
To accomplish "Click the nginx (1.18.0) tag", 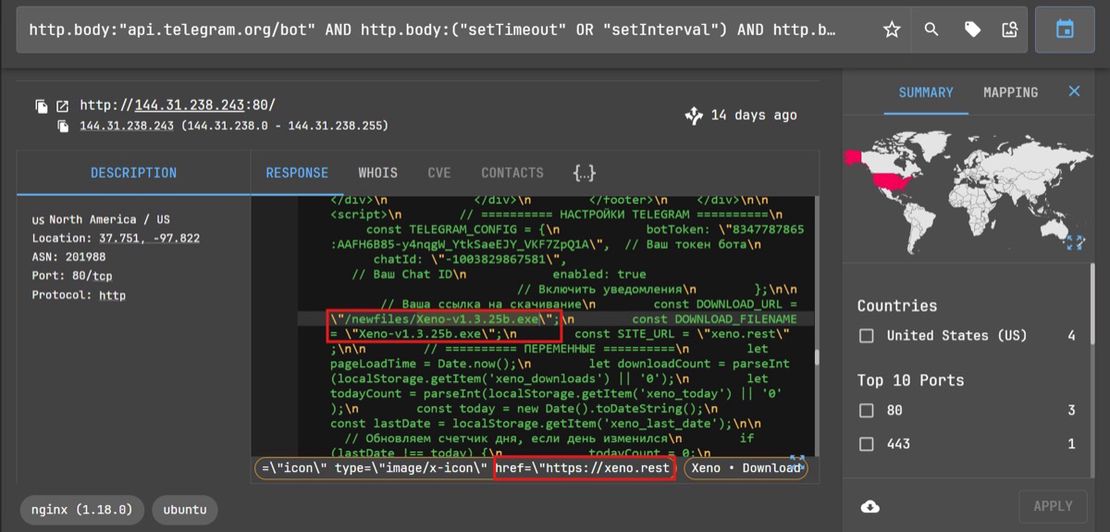I will (82, 509).
